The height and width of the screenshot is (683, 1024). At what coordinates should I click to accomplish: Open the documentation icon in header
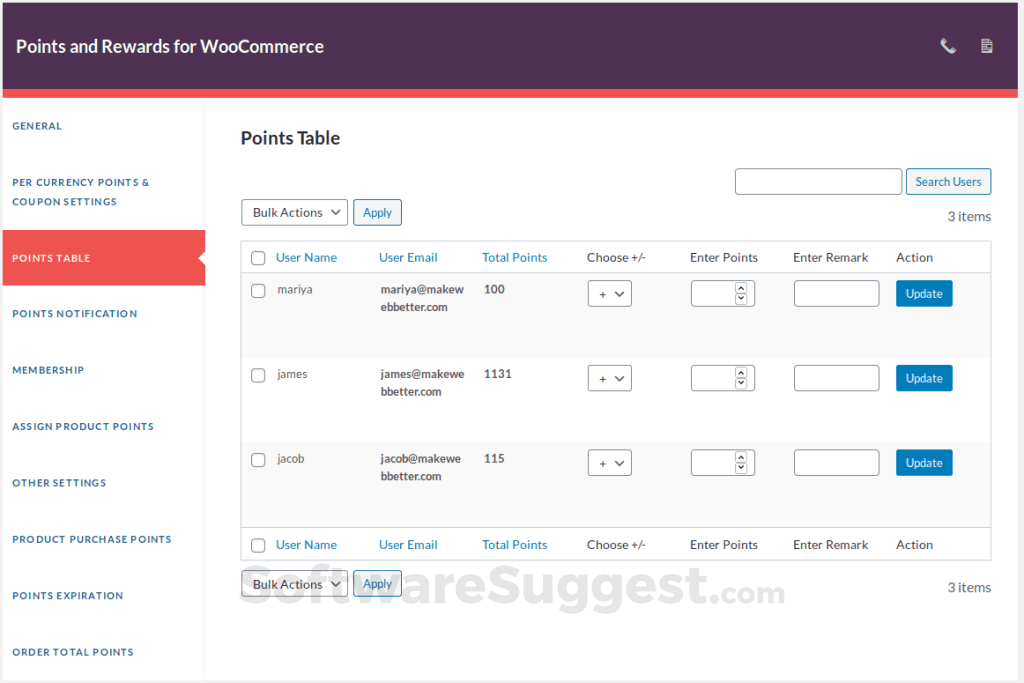pyautogui.click(x=987, y=46)
